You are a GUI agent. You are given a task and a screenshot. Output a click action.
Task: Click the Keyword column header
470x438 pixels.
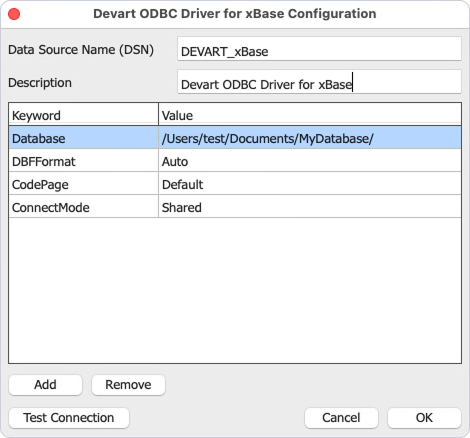click(83, 115)
